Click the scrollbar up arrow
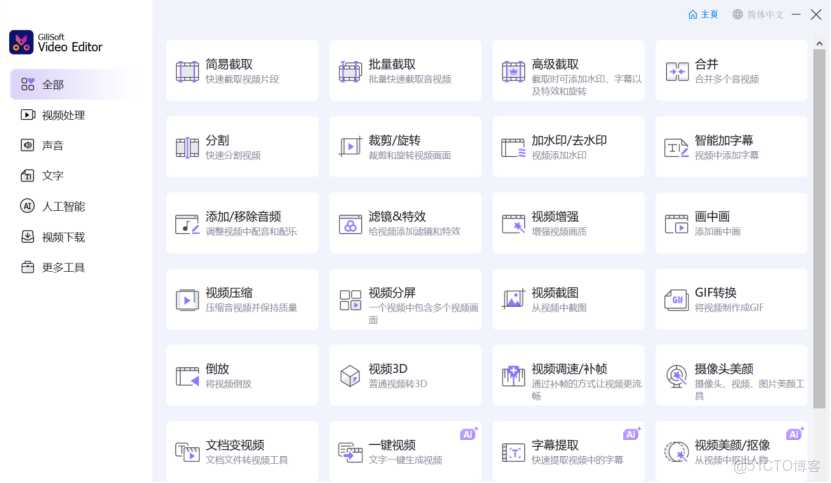831x483 pixels. pos(819,43)
